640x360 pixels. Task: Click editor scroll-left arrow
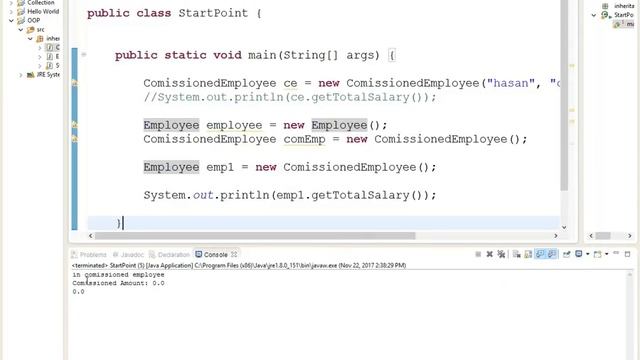[91, 236]
